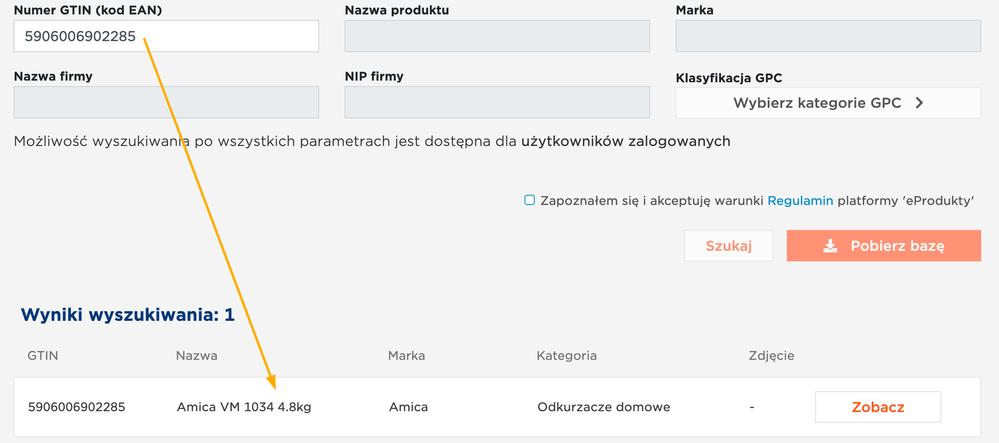Open the Regulamin link
Screen dimensions: 999x443
click(800, 201)
